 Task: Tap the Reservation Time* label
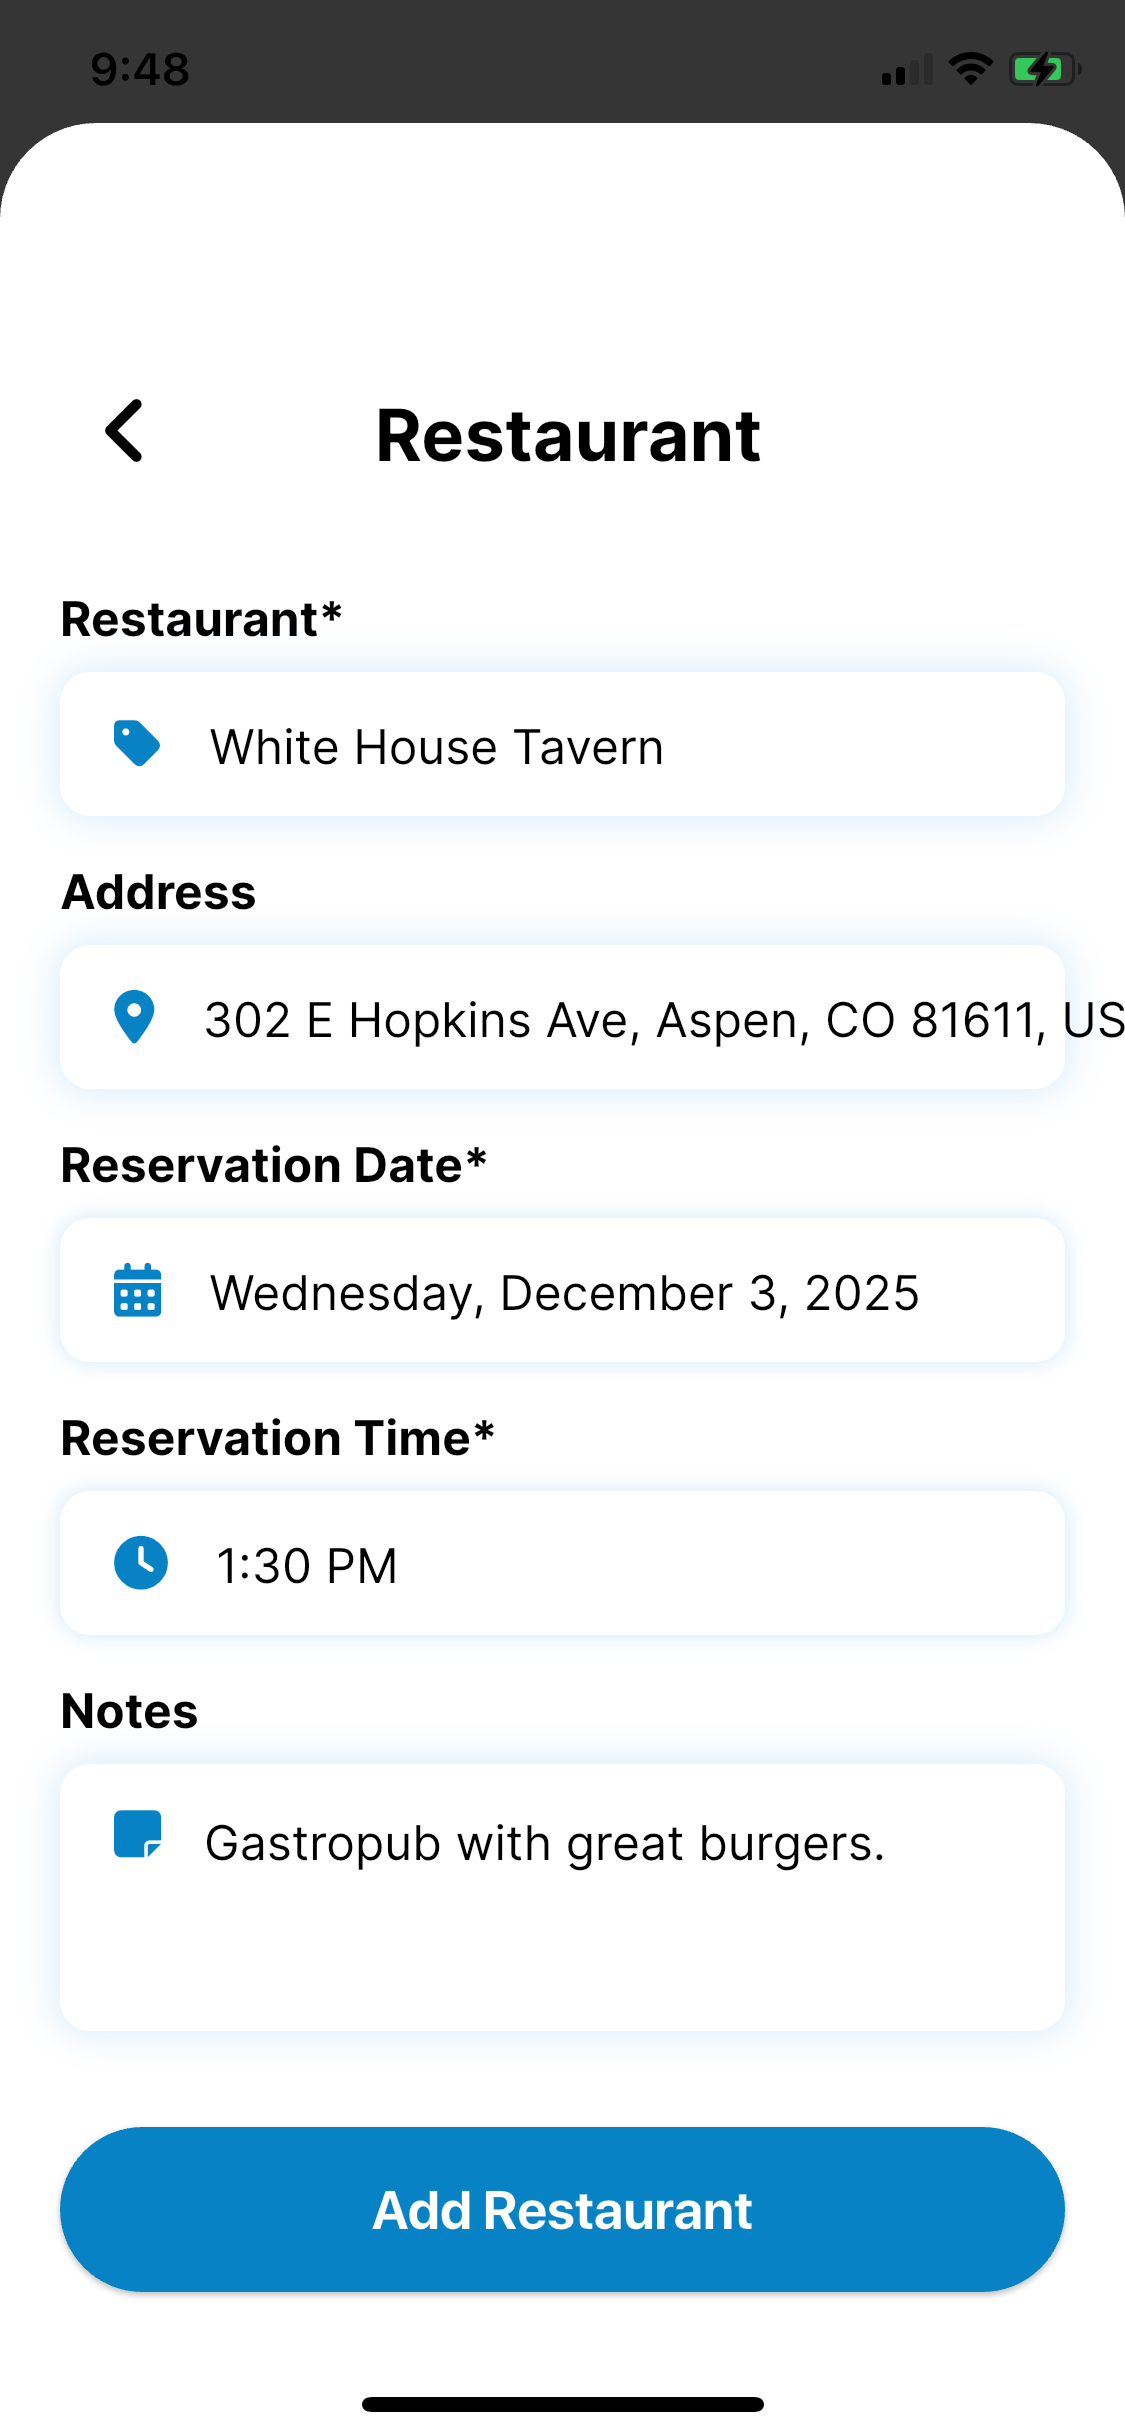pos(278,1438)
